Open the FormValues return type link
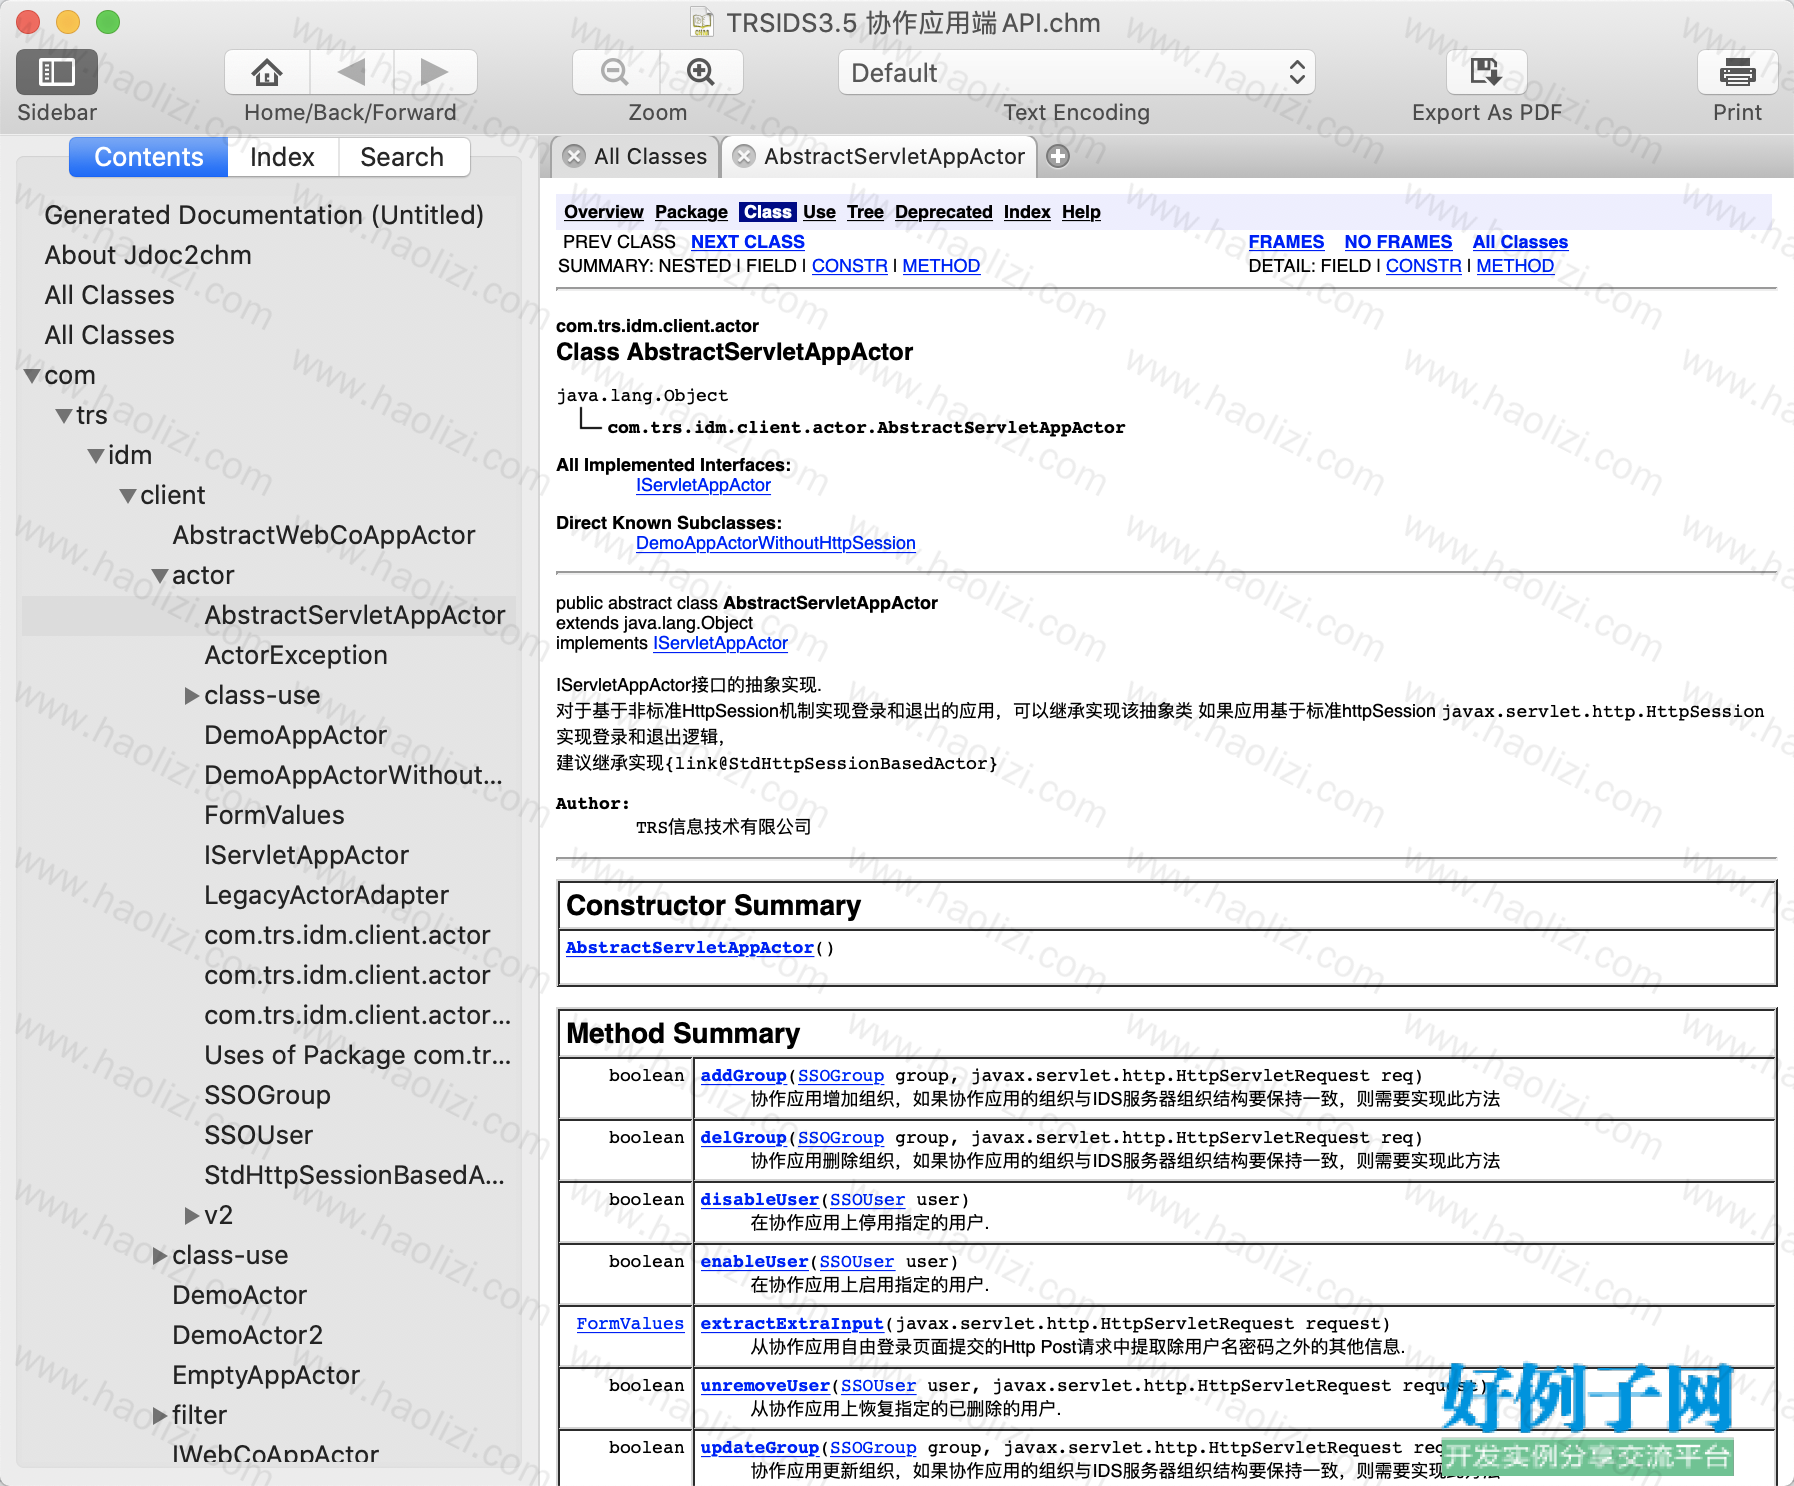The height and width of the screenshot is (1486, 1794). (630, 1324)
